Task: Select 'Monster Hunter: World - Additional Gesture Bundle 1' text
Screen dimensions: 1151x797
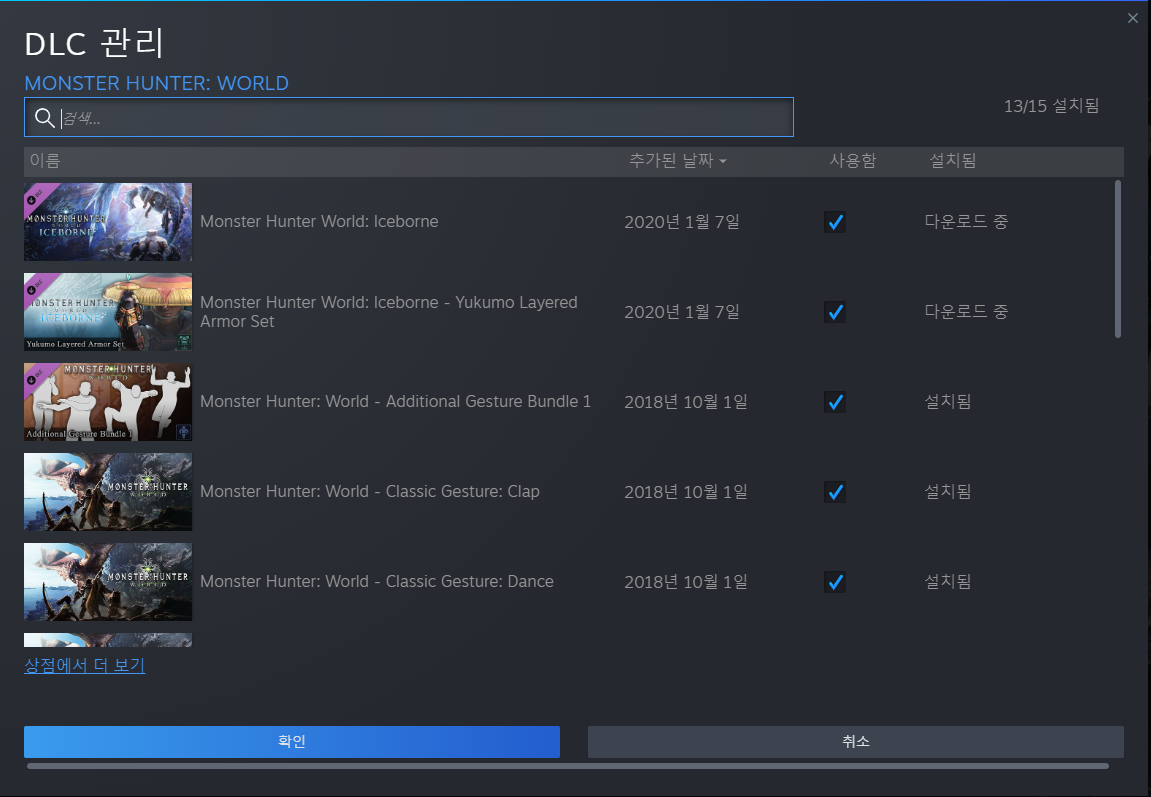Action: coord(395,401)
